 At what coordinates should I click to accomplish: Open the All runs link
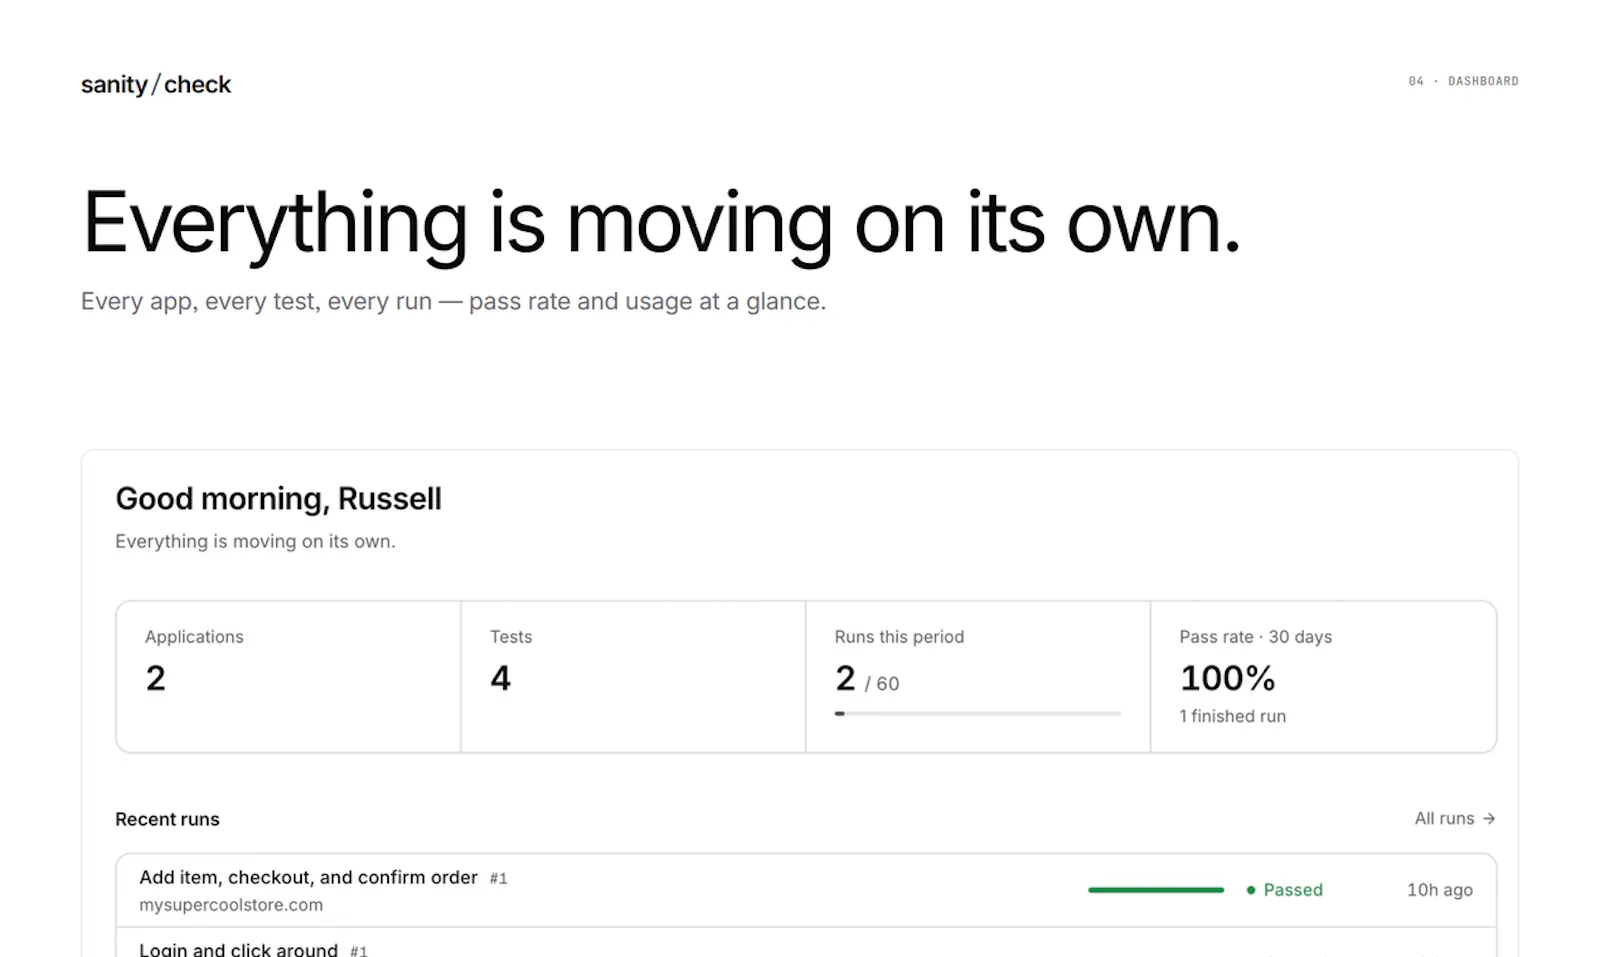pos(1455,818)
